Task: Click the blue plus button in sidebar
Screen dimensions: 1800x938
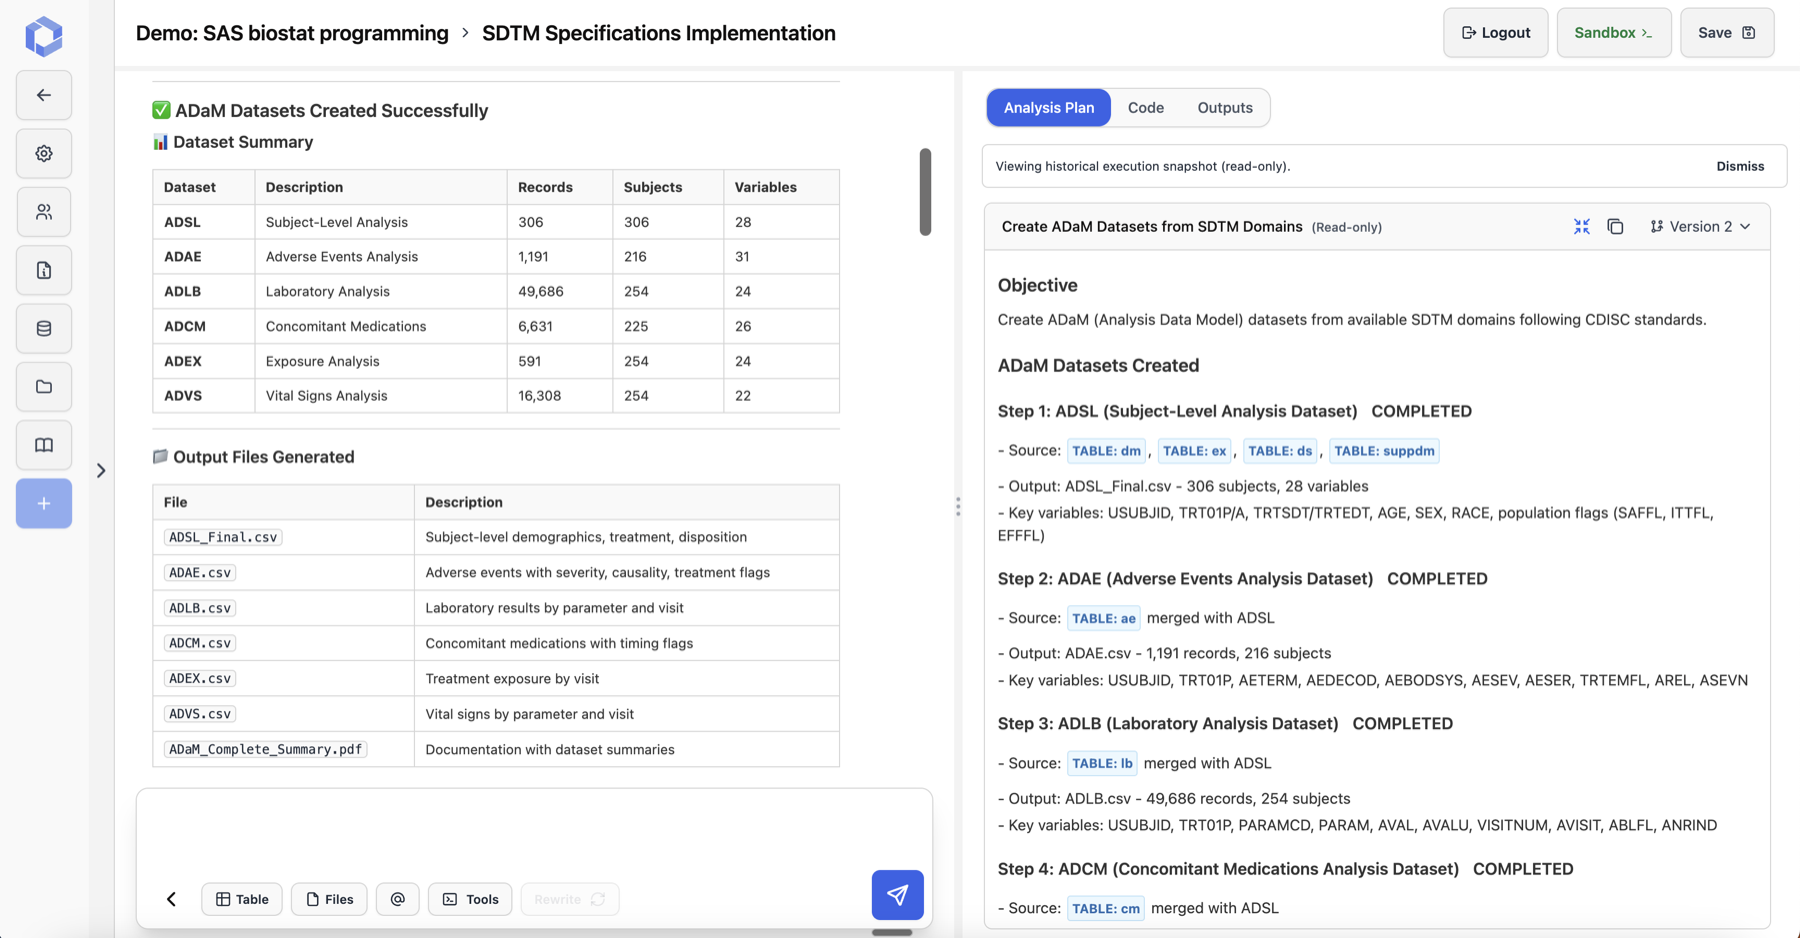Action: click(44, 504)
